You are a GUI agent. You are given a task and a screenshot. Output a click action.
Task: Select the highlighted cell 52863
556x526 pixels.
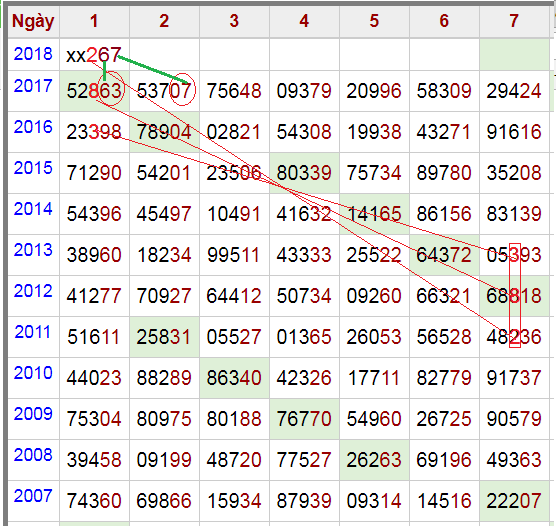tap(94, 91)
